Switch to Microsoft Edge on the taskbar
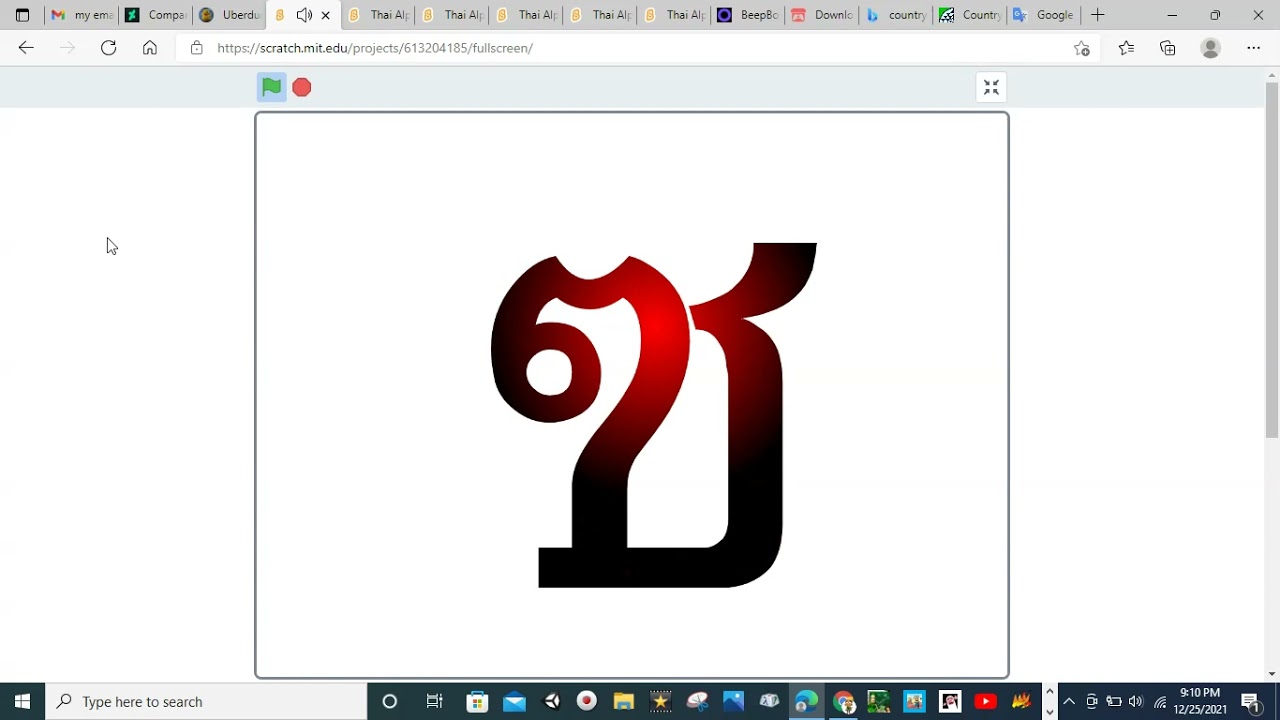 (x=806, y=701)
